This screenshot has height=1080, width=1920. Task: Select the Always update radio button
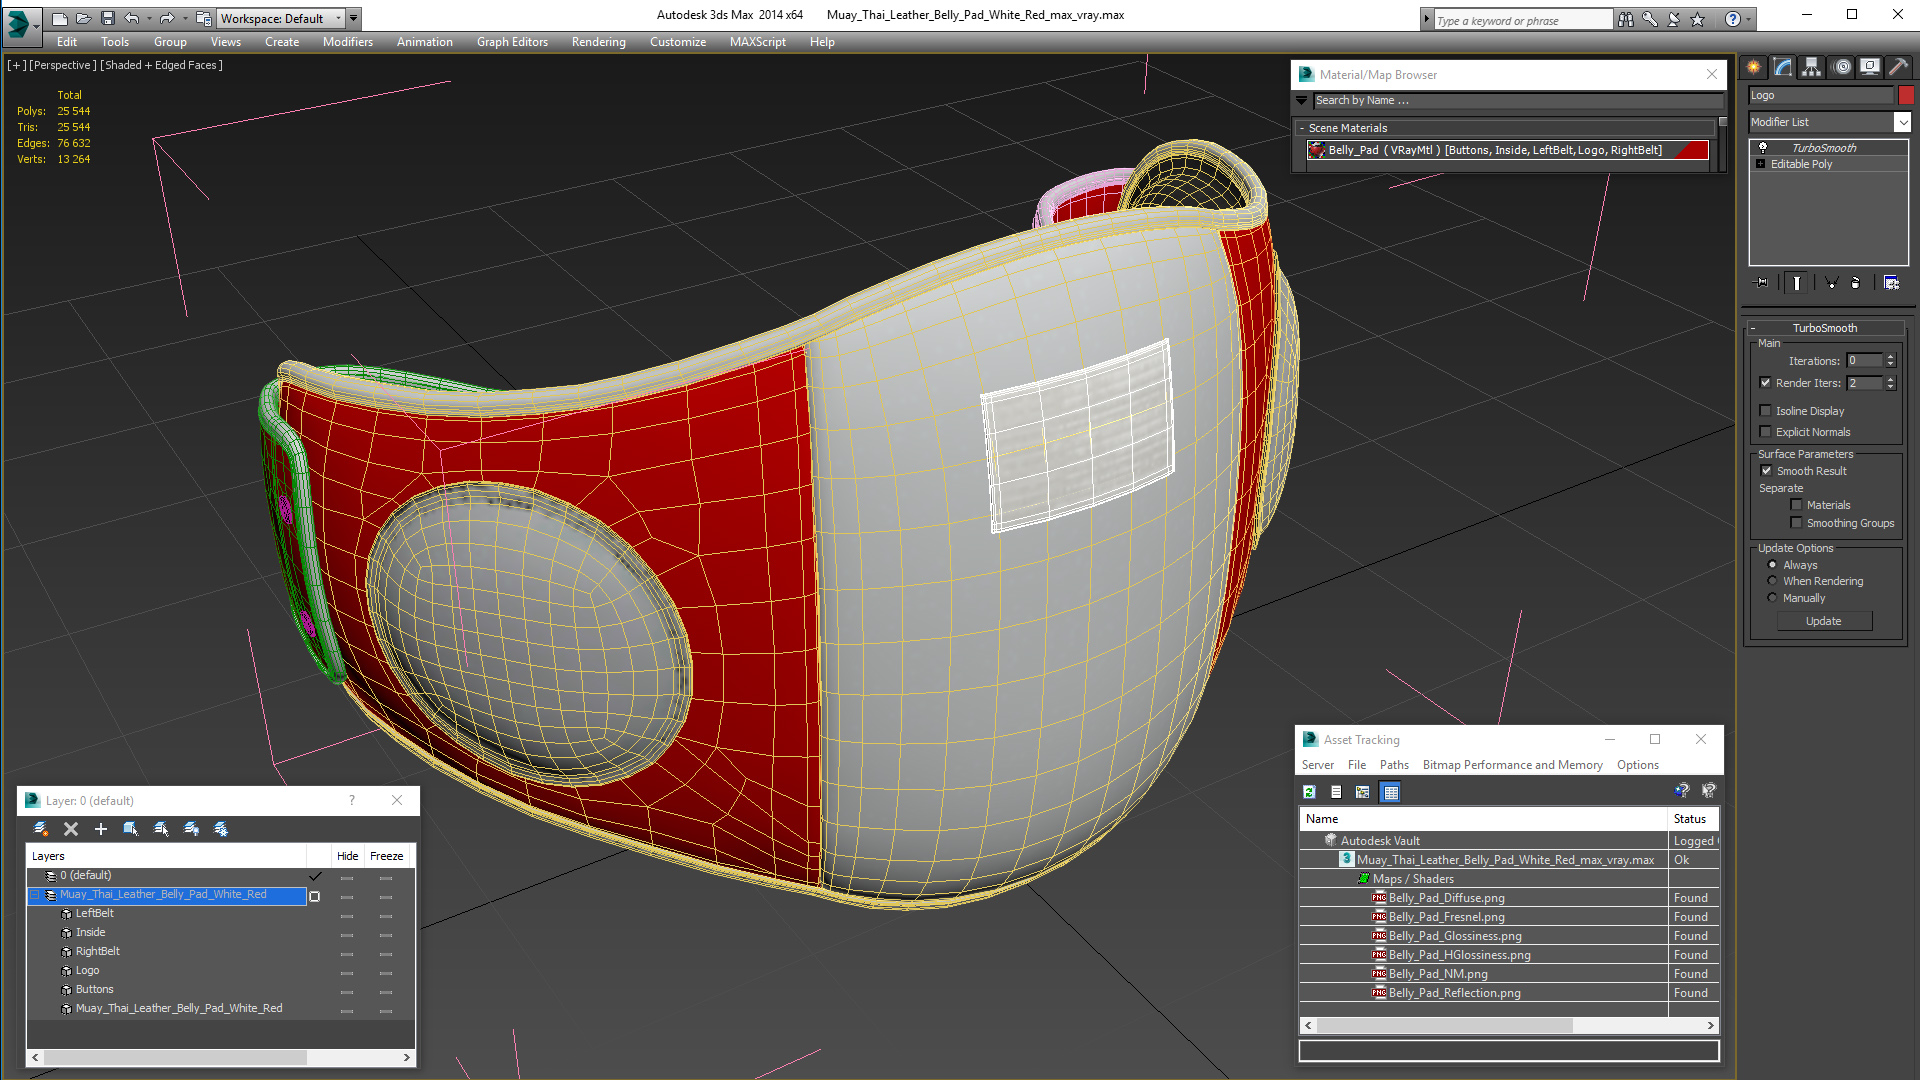pos(1773,565)
